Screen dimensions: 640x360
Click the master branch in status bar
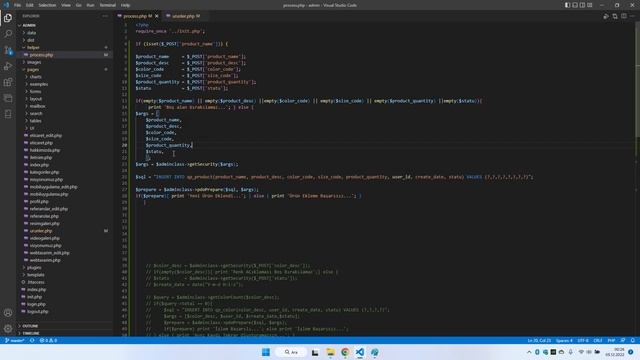coord(15,340)
